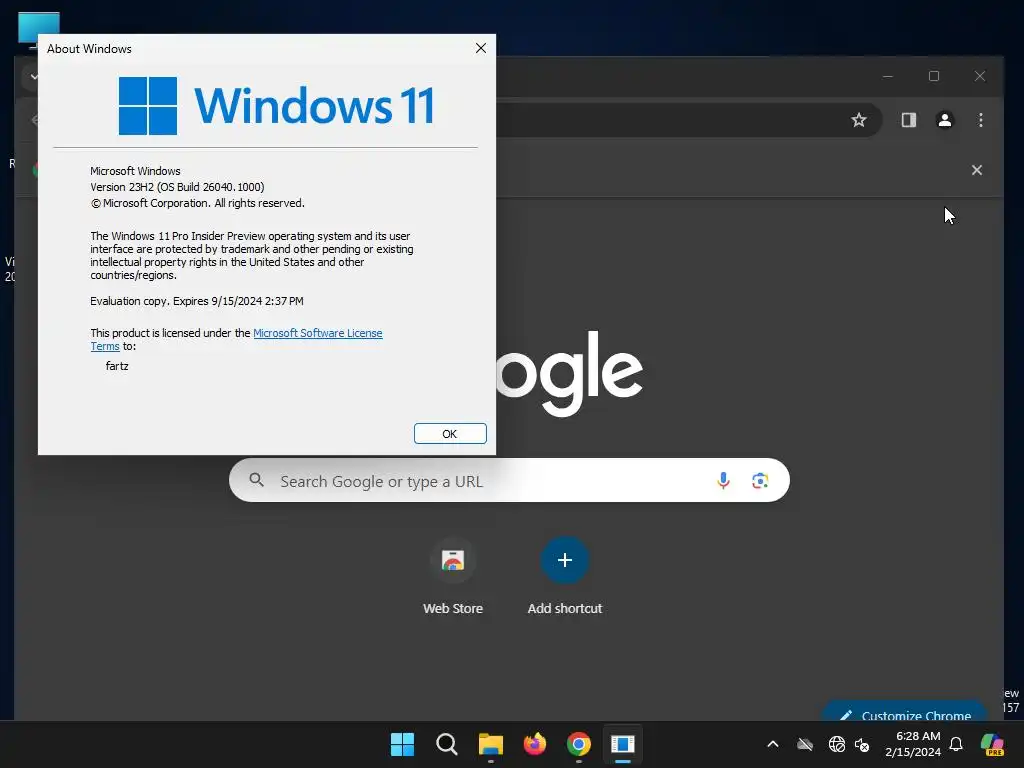Launch Firefox from the taskbar

coord(535,744)
